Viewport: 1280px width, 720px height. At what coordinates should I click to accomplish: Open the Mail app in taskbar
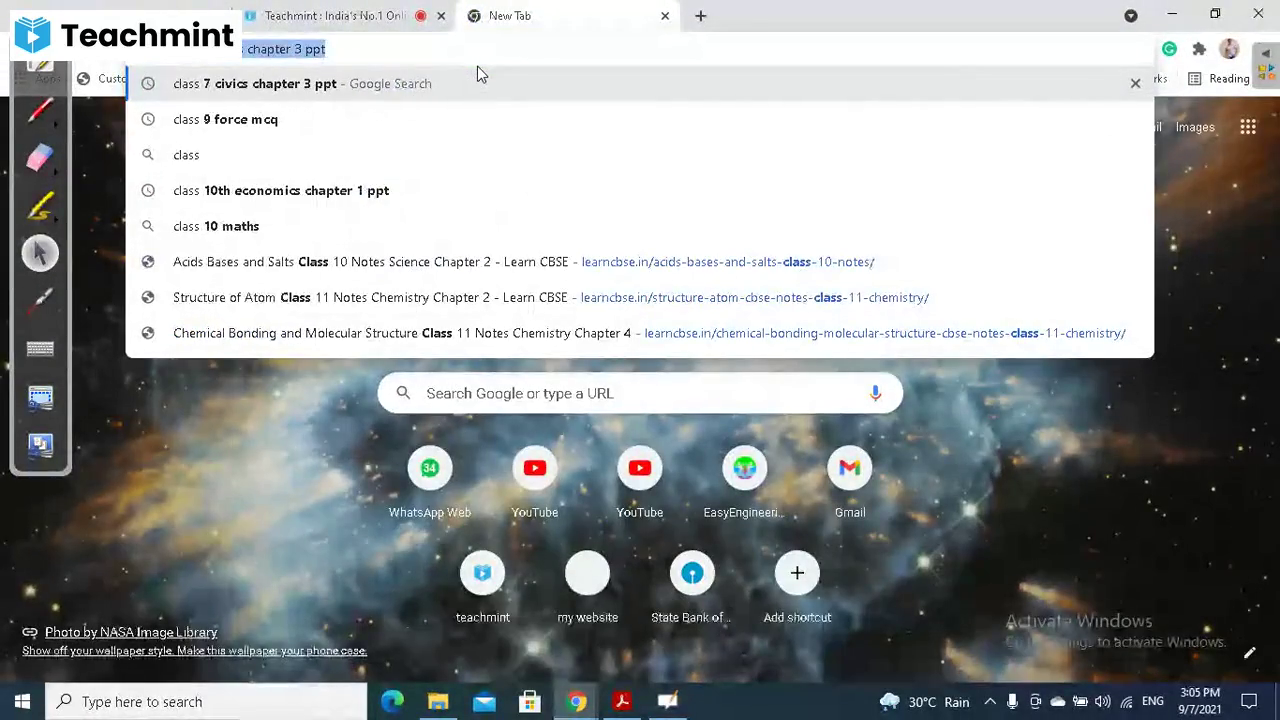[x=484, y=701]
